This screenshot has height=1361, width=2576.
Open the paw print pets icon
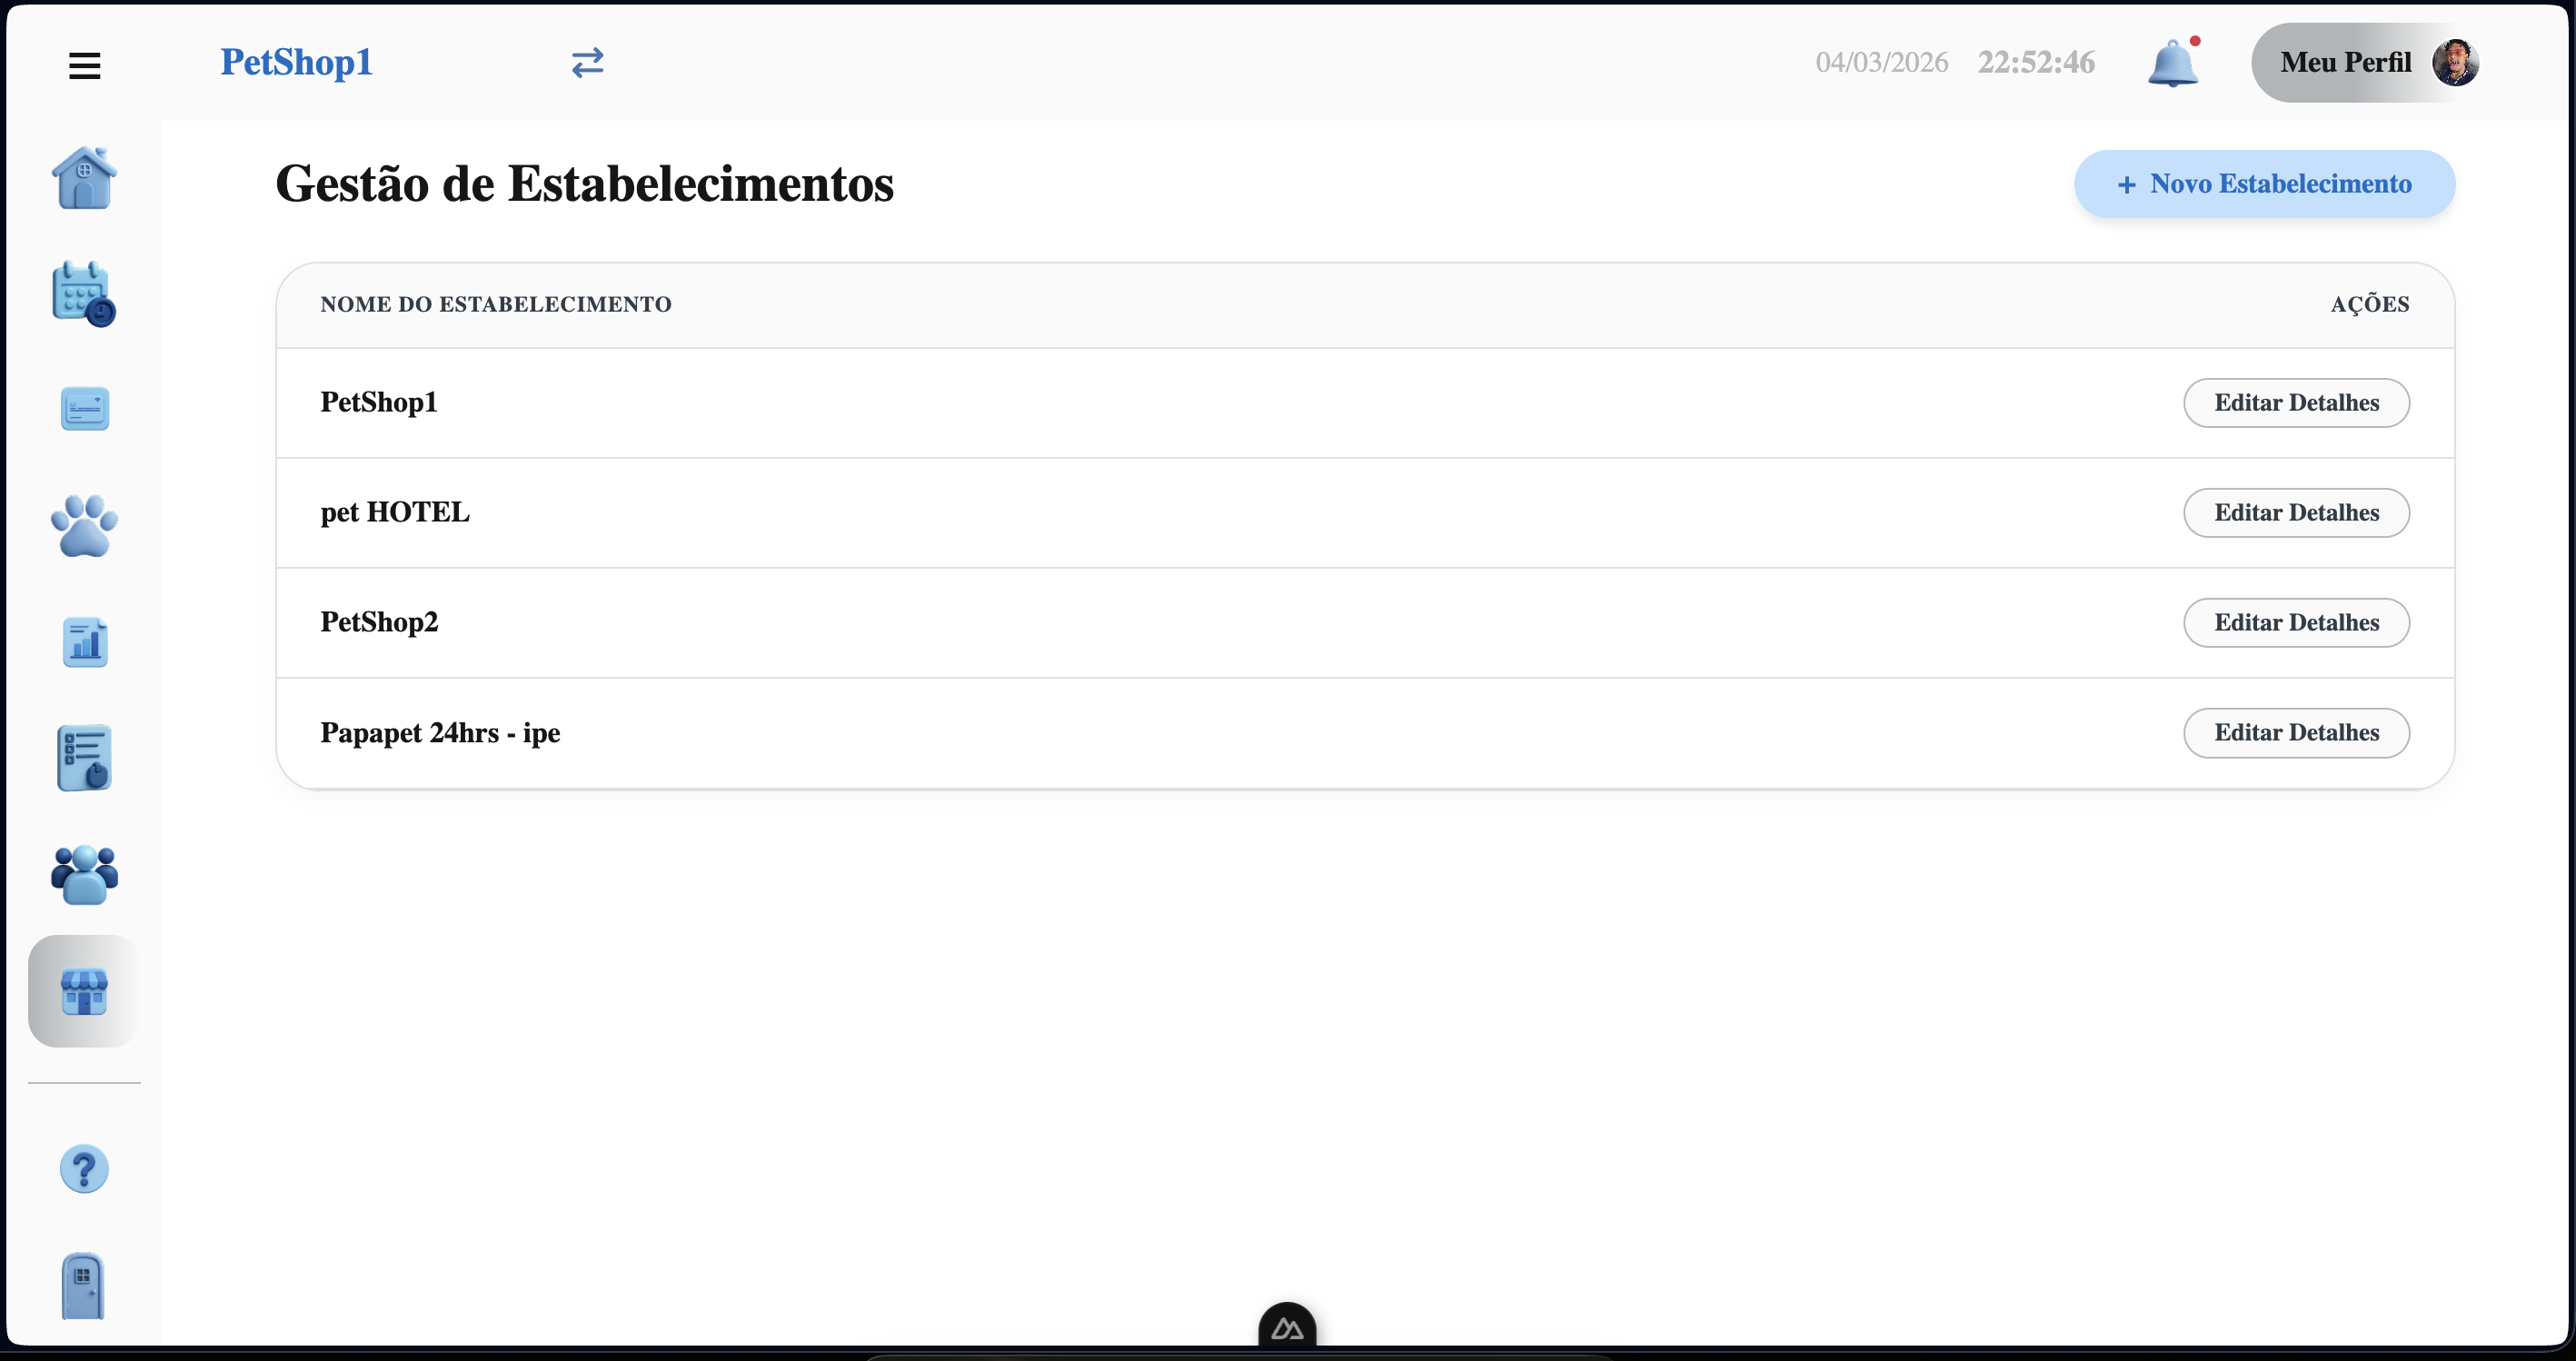pyautogui.click(x=84, y=526)
